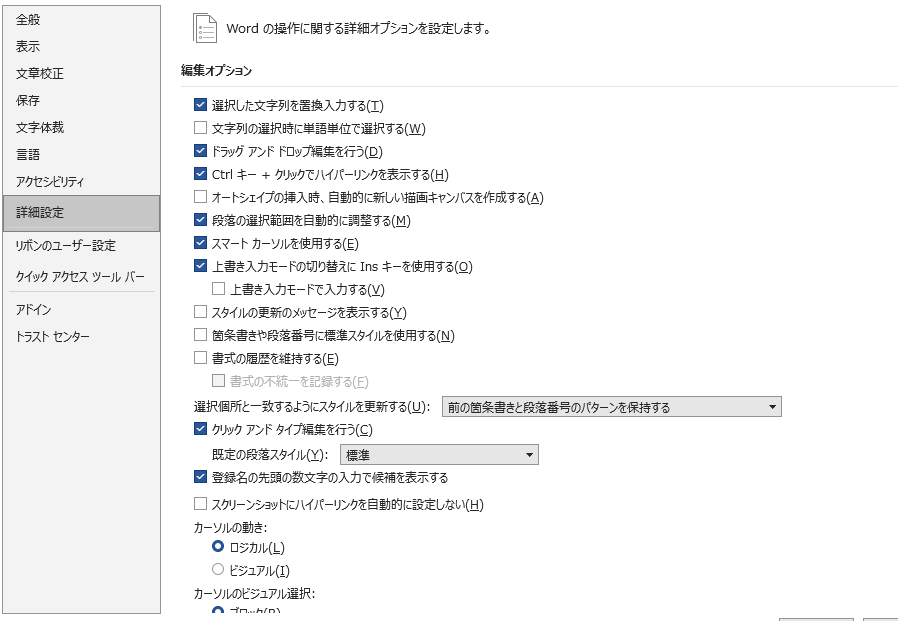
Task: Enable スクリーンショットにハイパーリンクを自動的に設定しない
Action: [200, 504]
